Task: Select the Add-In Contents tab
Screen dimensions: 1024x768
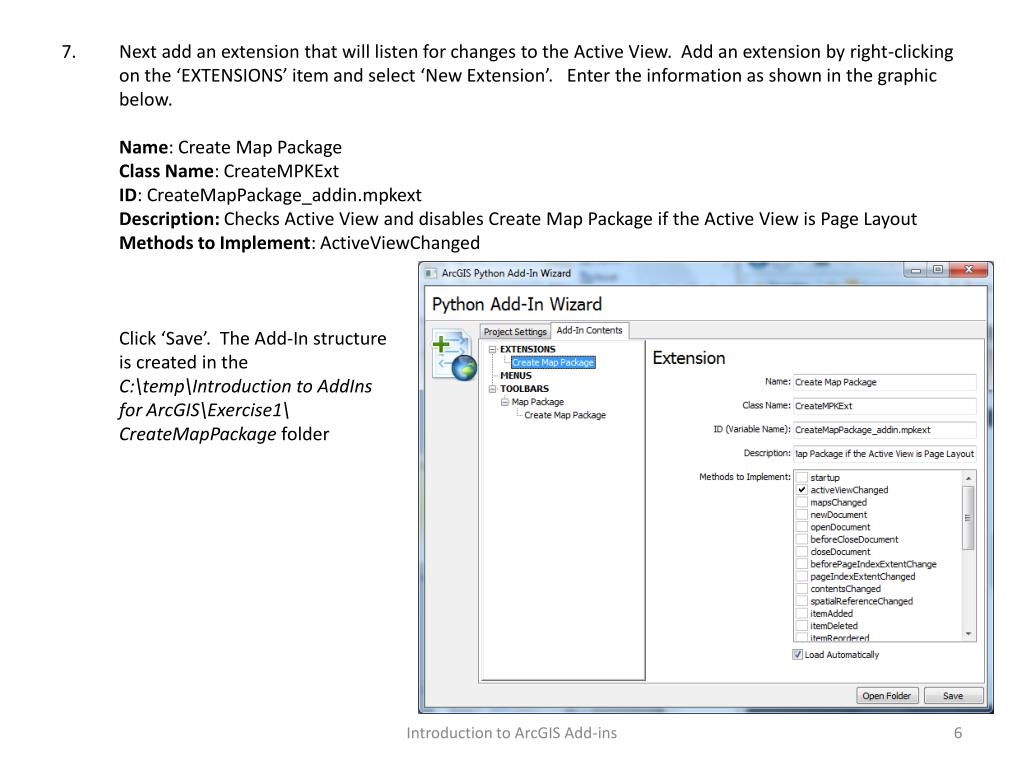Action: 589,330
